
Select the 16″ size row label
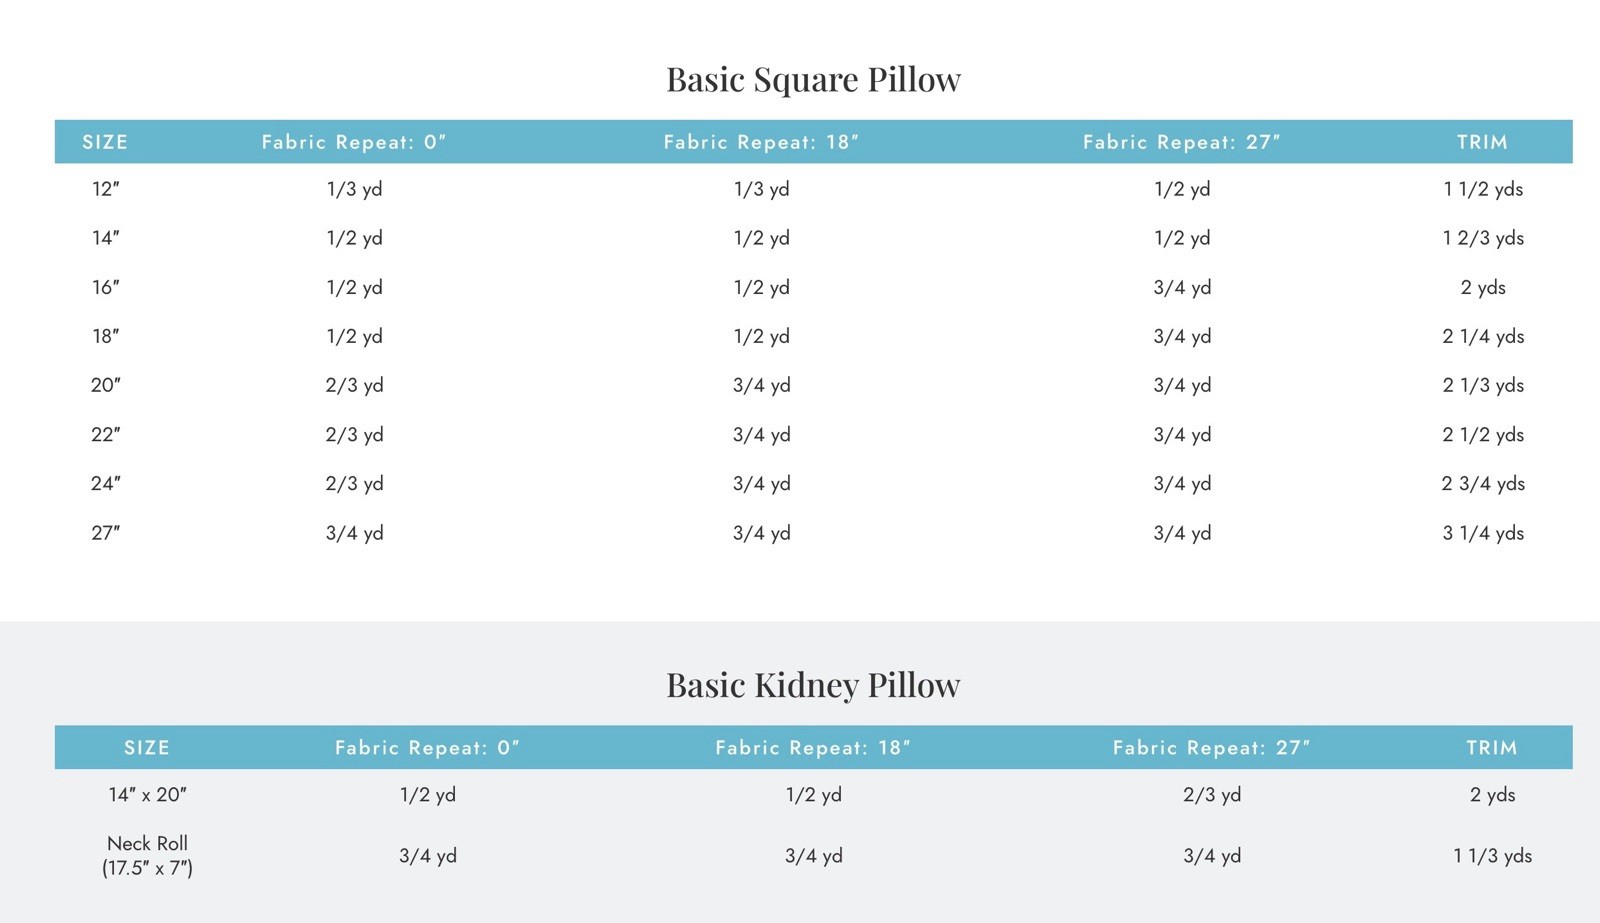point(105,287)
